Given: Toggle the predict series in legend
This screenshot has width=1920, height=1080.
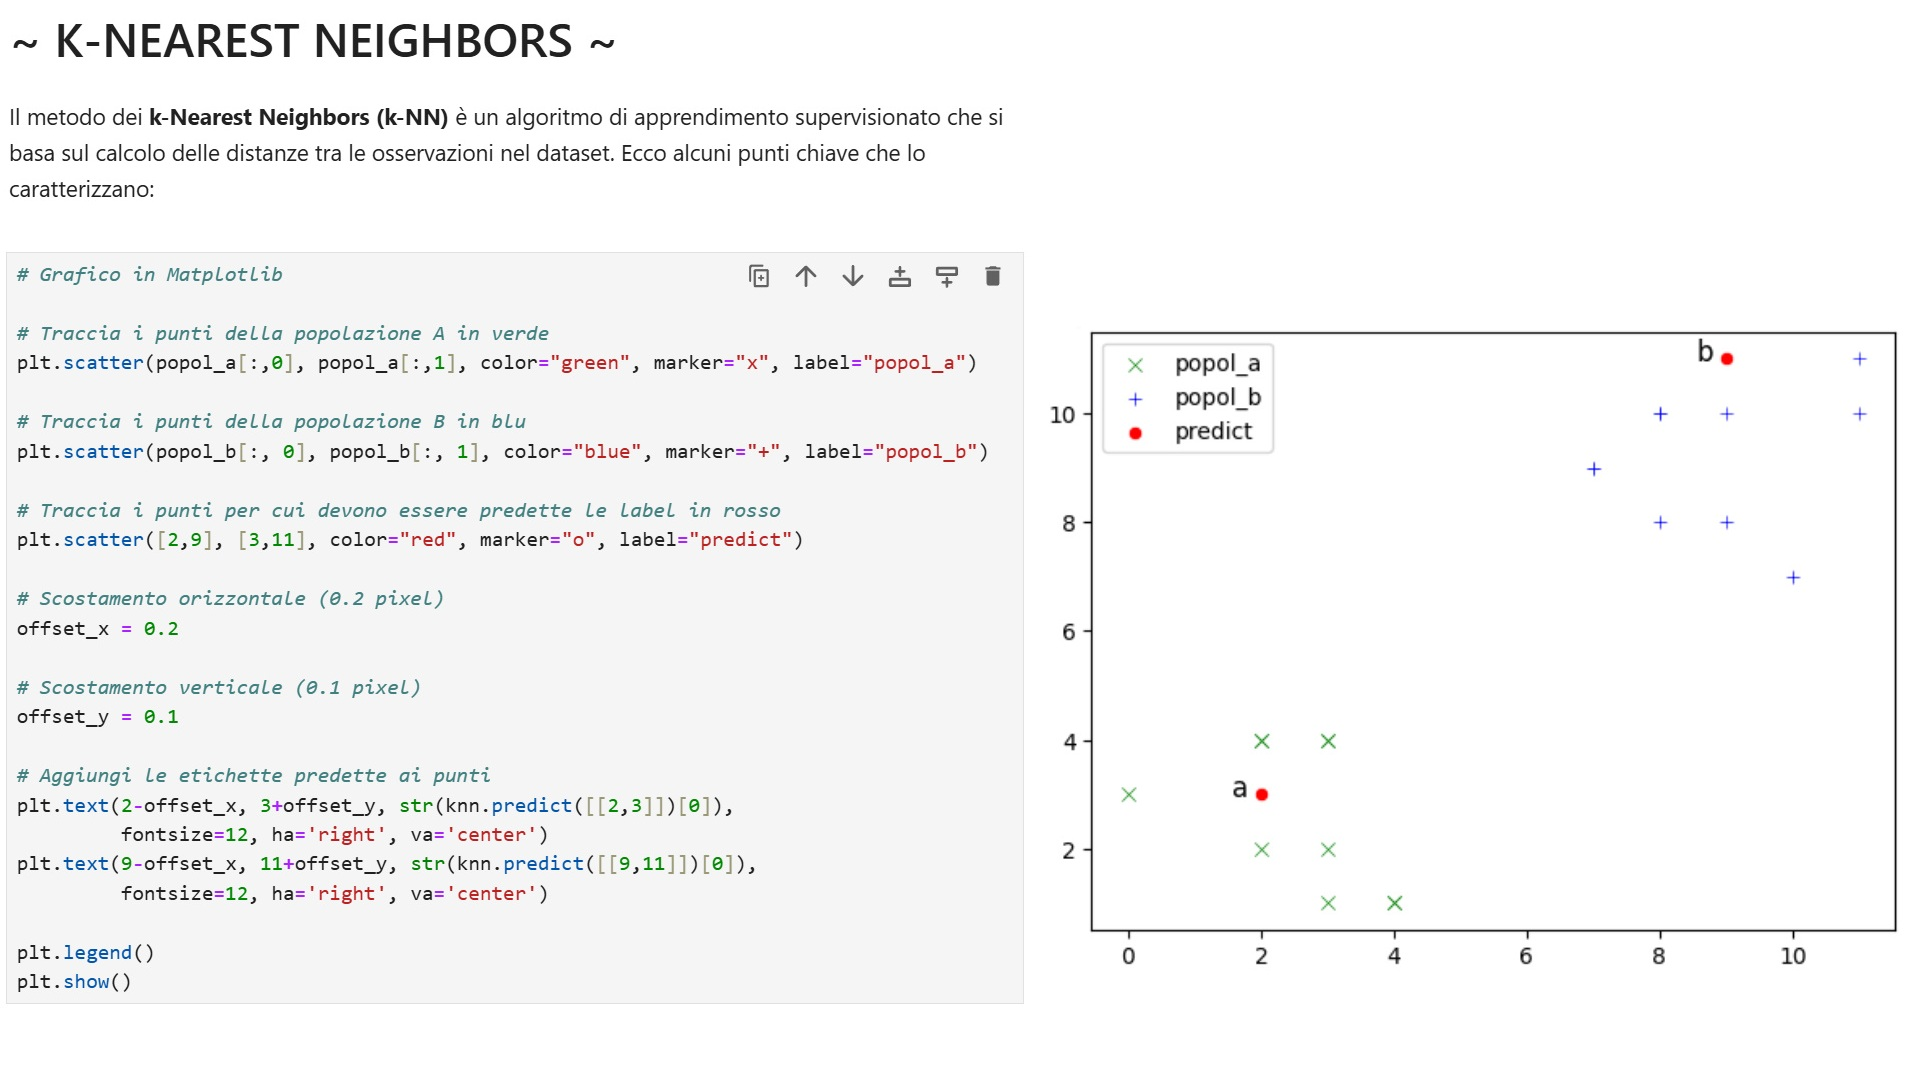Looking at the screenshot, I should [x=1213, y=431].
